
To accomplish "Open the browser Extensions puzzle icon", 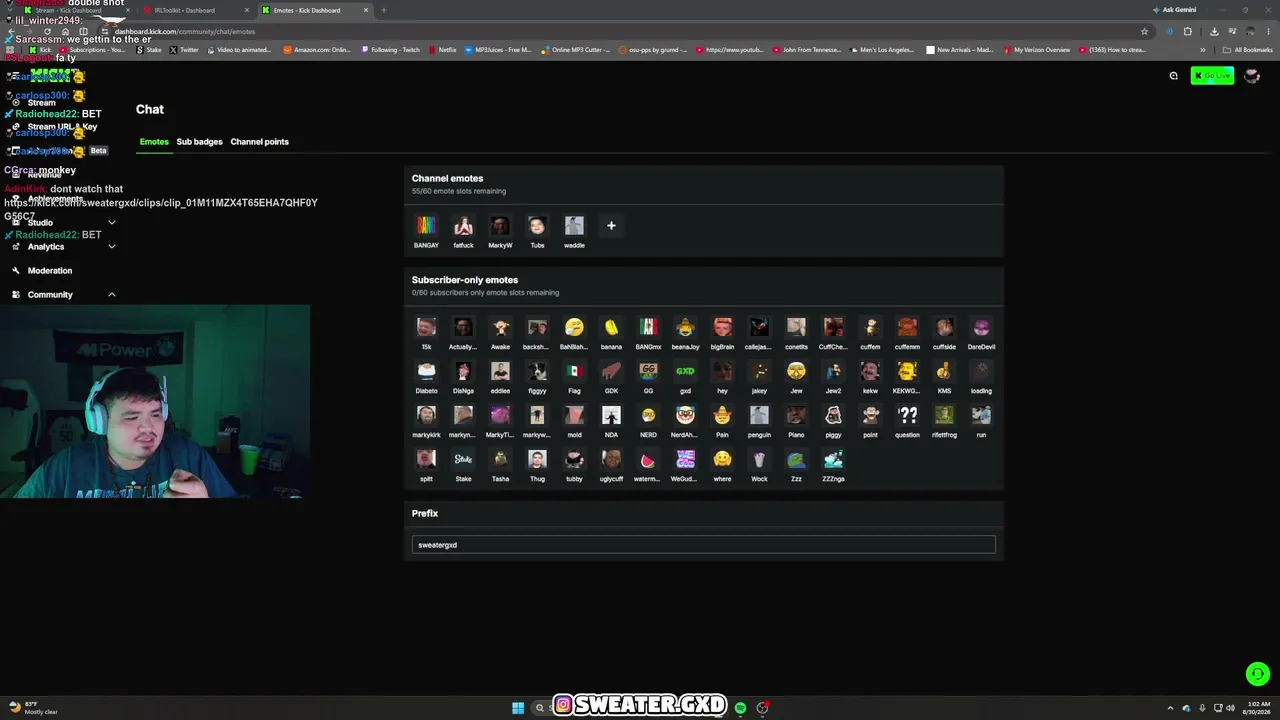I will 1188,31.
